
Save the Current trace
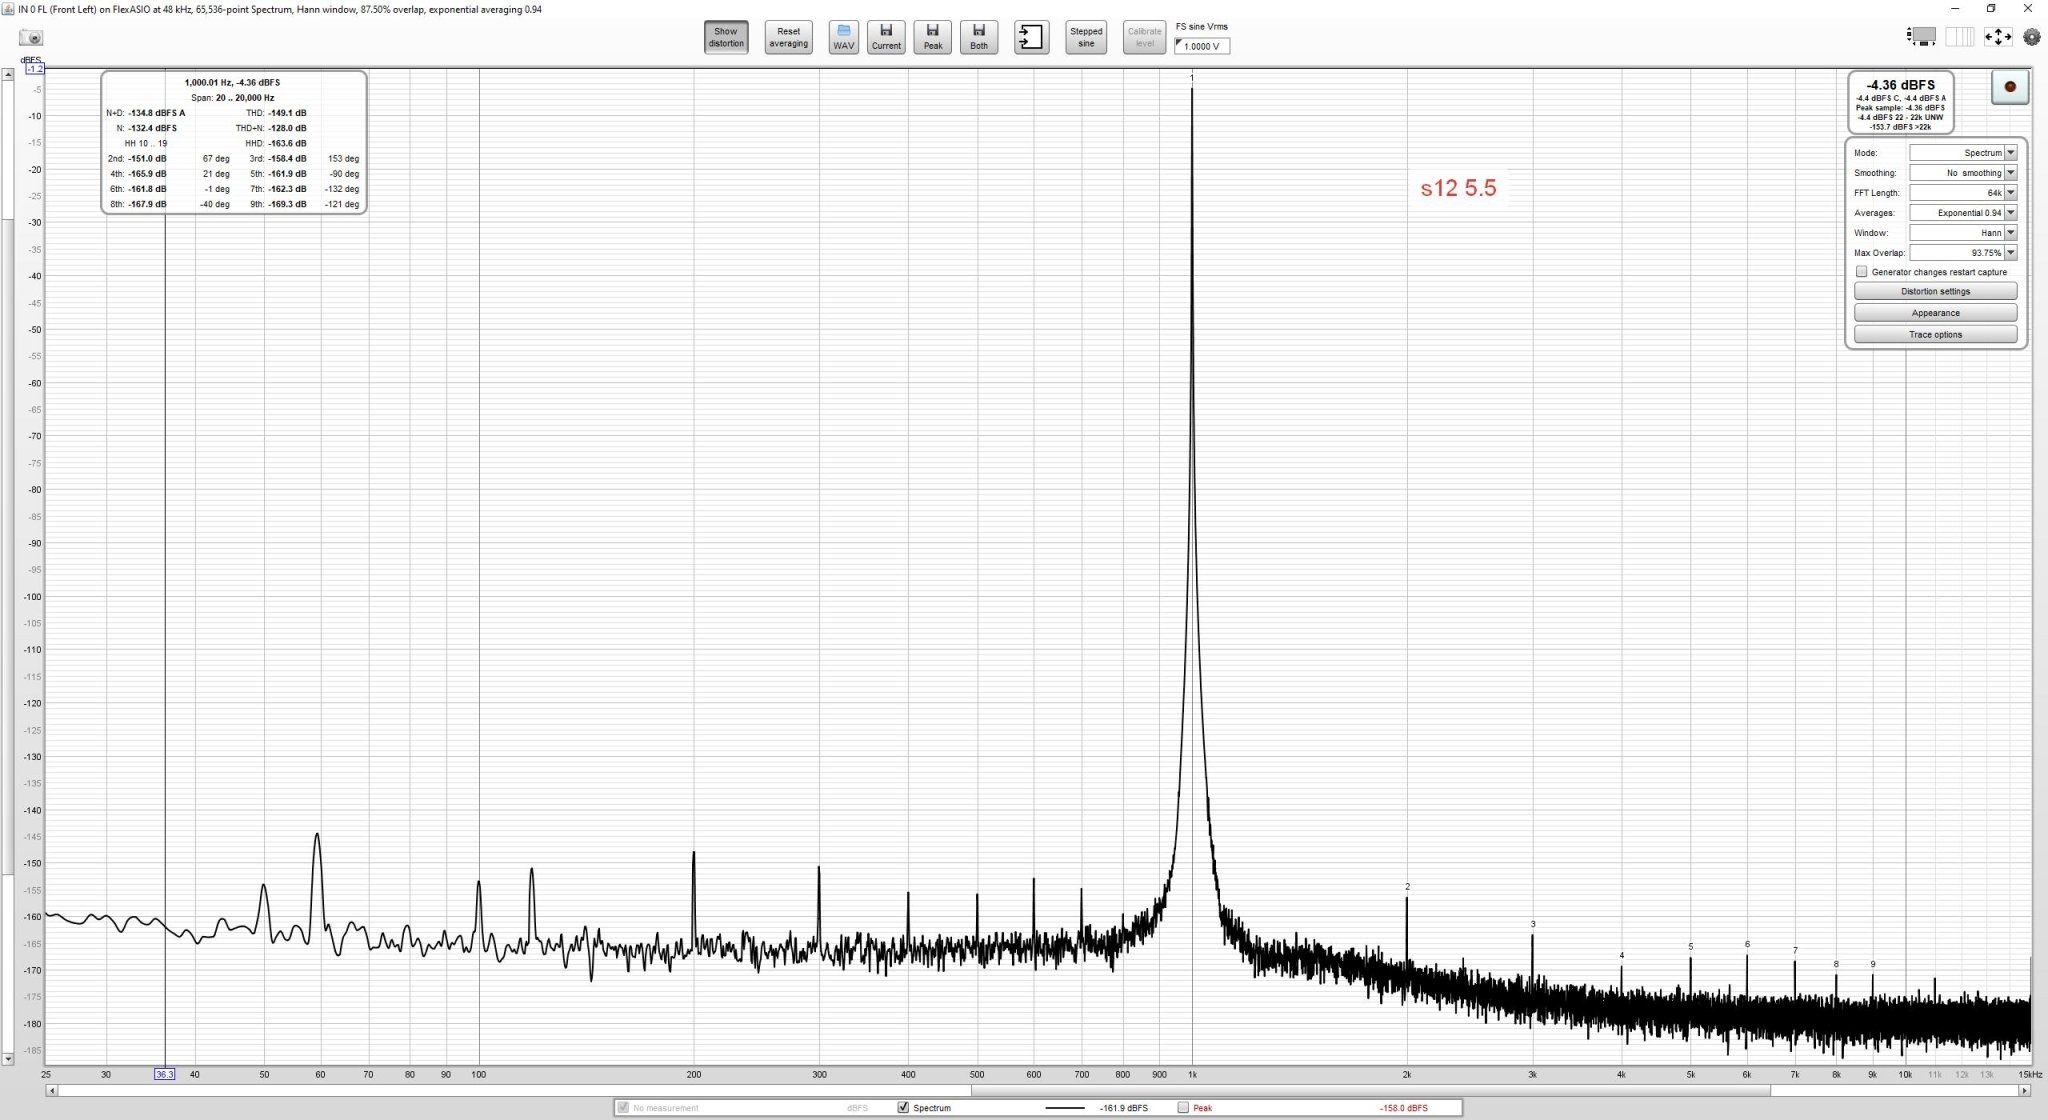coord(886,38)
